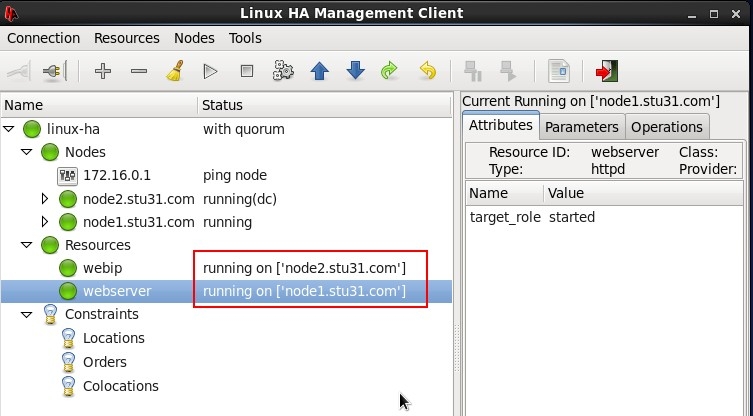
Task: Click the green curved arrow icon
Action: pyautogui.click(x=389, y=72)
